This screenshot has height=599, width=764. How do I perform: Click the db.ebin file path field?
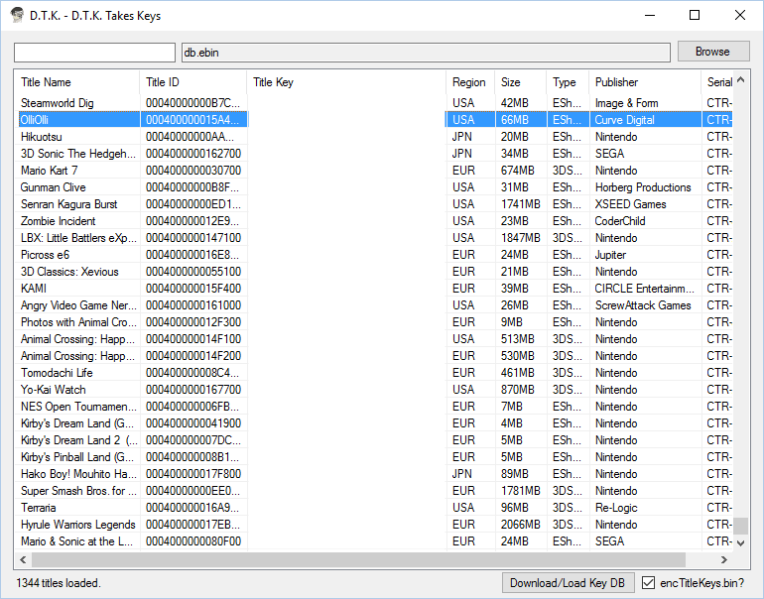tap(426, 53)
